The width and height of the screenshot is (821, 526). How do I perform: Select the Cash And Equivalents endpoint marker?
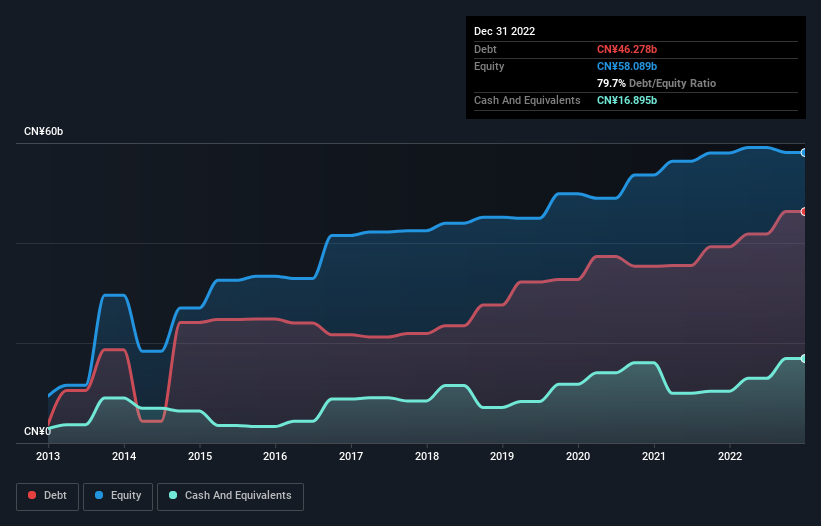804,359
